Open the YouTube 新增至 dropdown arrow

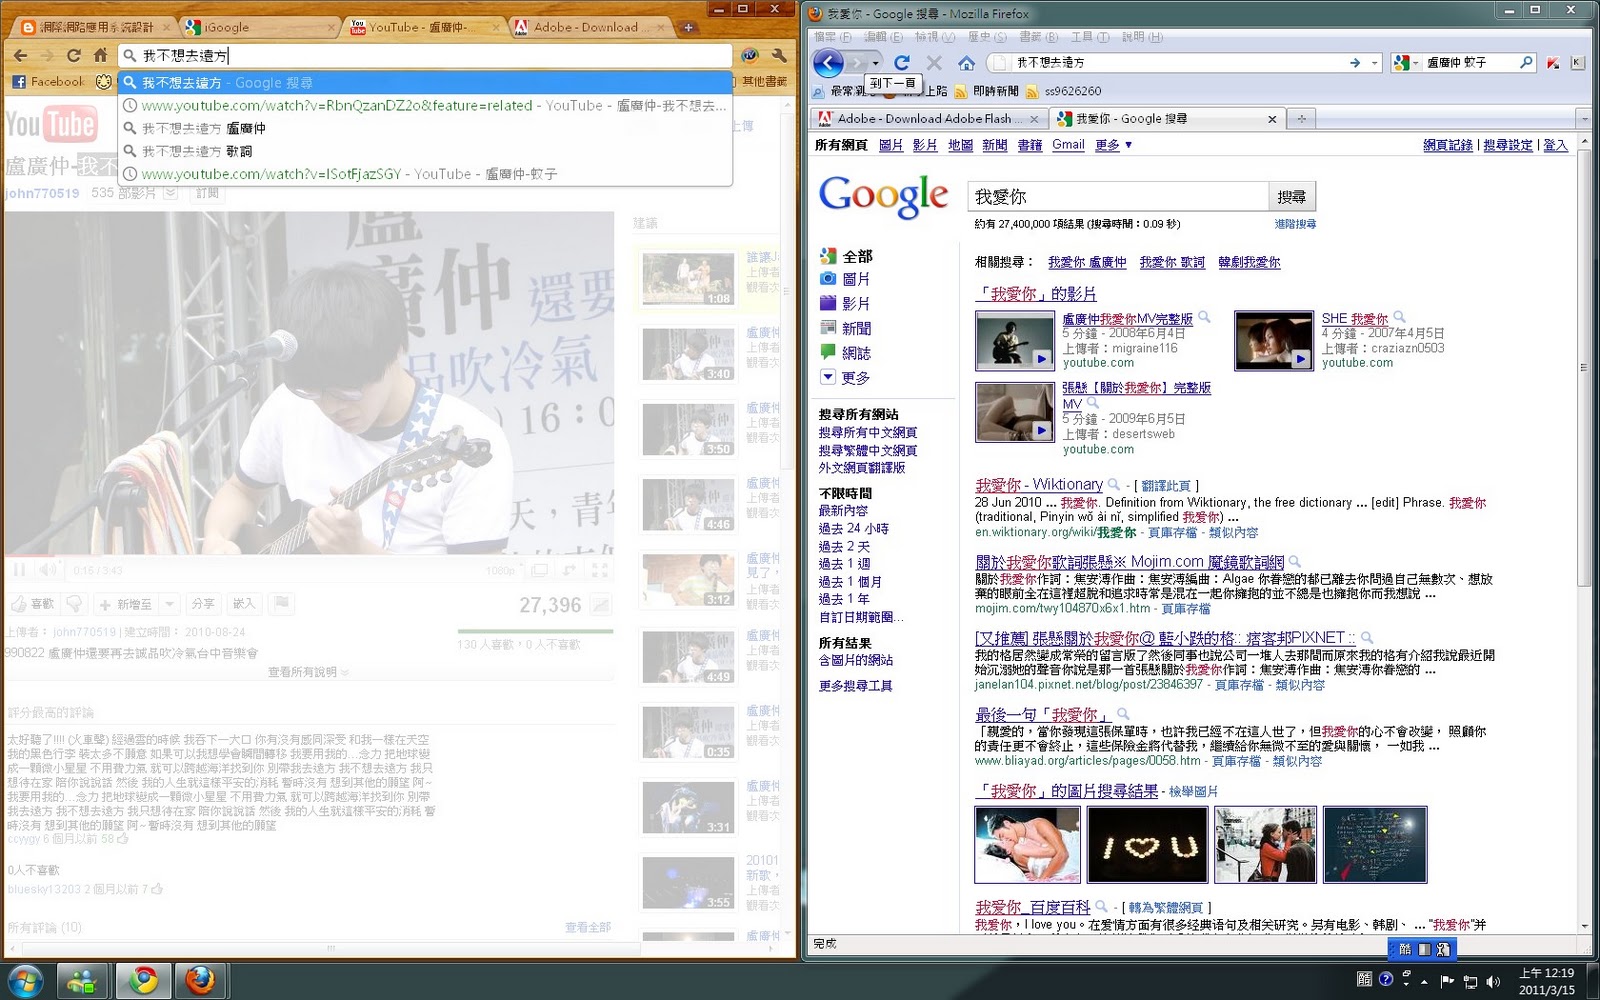[x=169, y=604]
